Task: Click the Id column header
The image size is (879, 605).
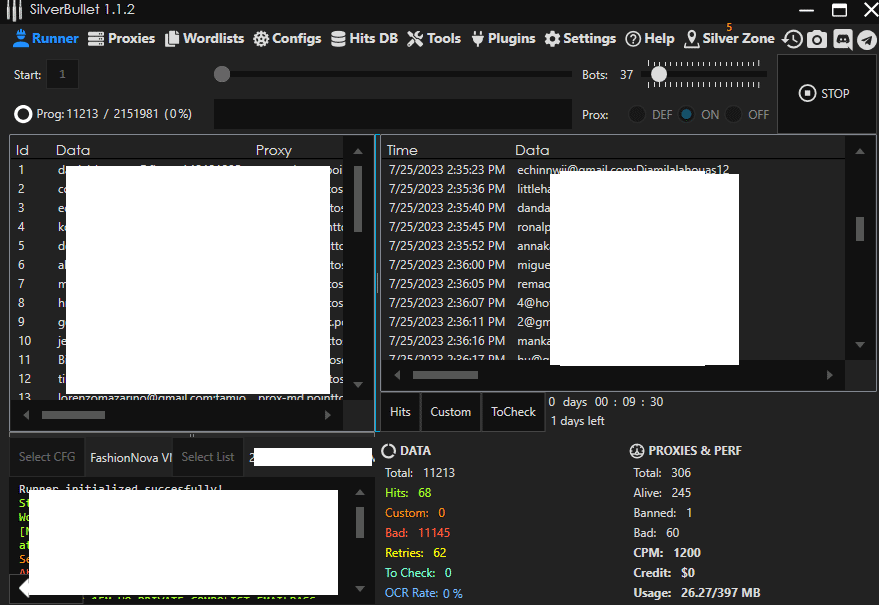Action: [x=22, y=150]
